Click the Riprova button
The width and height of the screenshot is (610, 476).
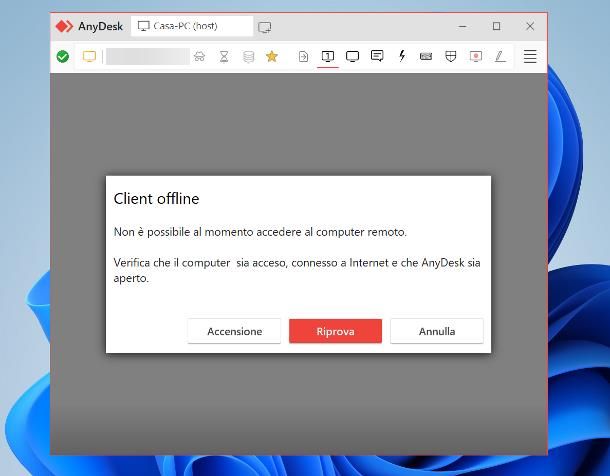(x=335, y=331)
